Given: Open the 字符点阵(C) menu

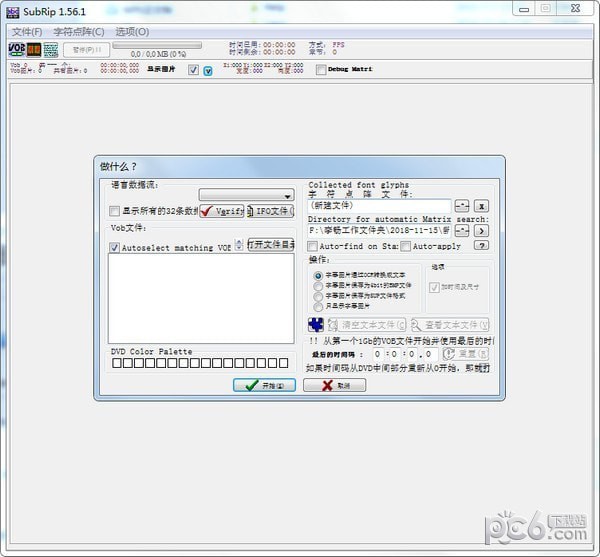Looking at the screenshot, I should tap(79, 32).
